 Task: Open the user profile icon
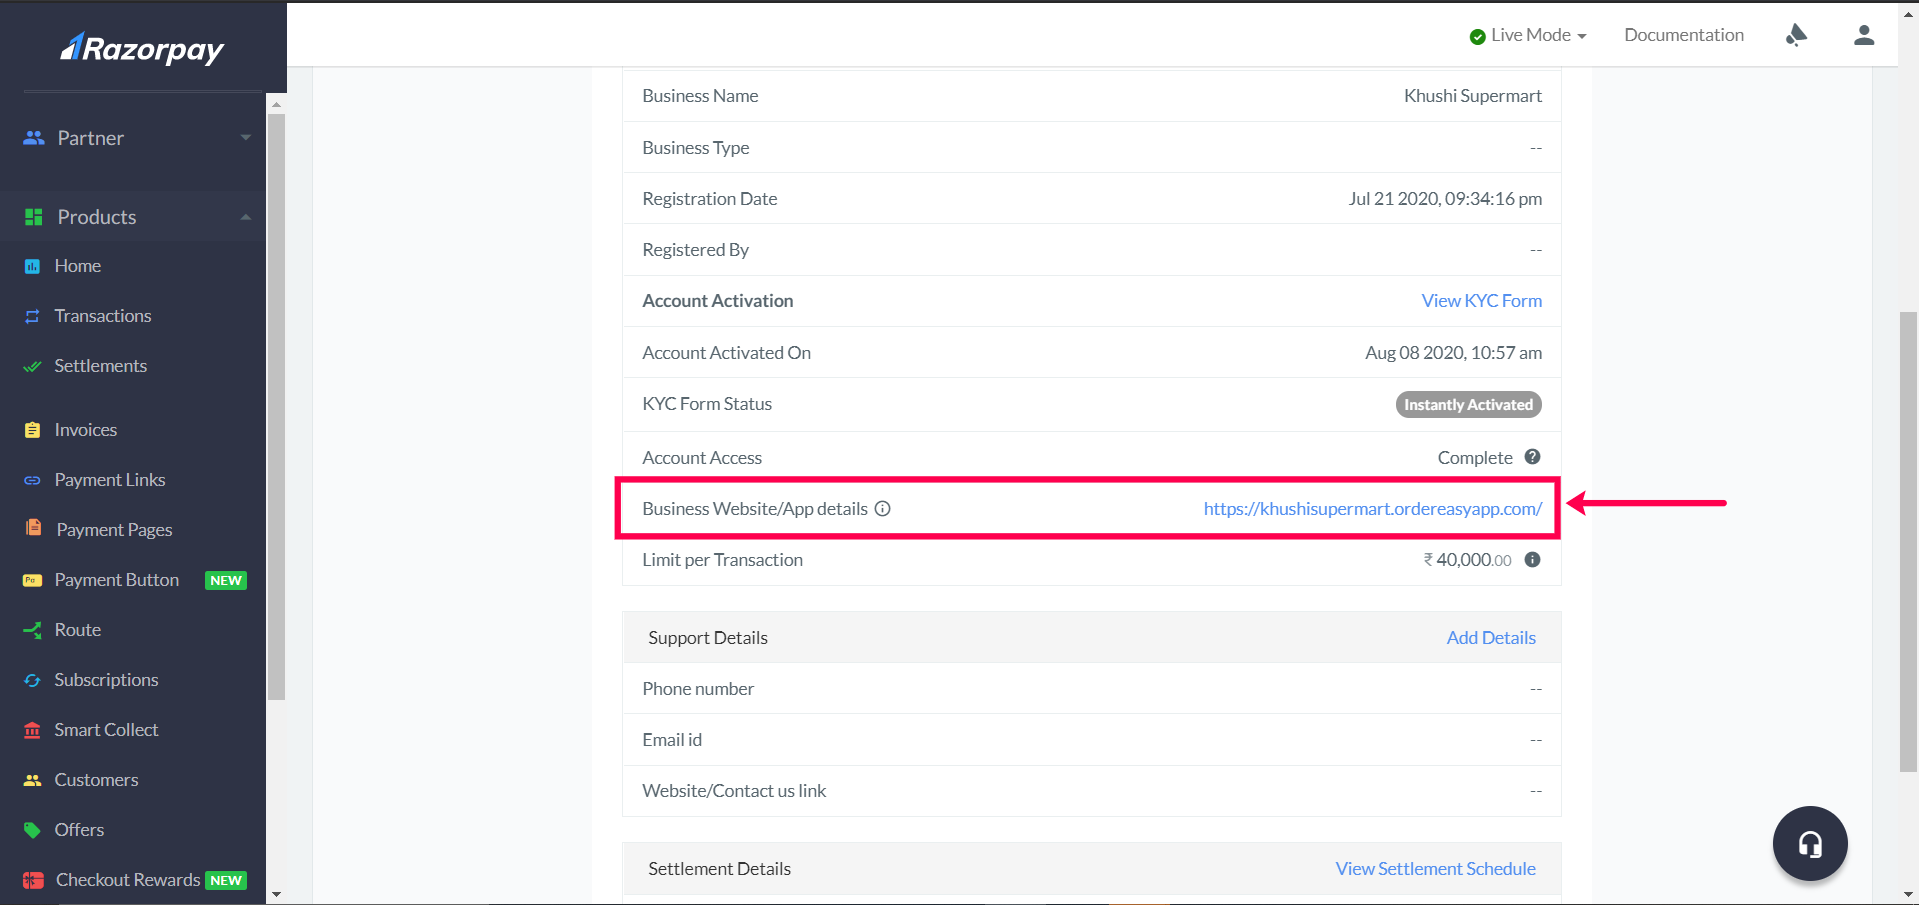[1863, 35]
